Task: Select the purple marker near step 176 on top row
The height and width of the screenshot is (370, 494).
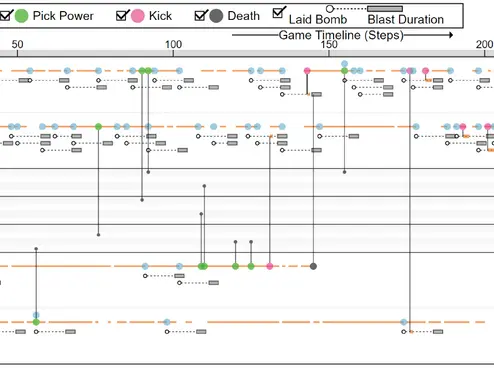Action: [410, 71]
